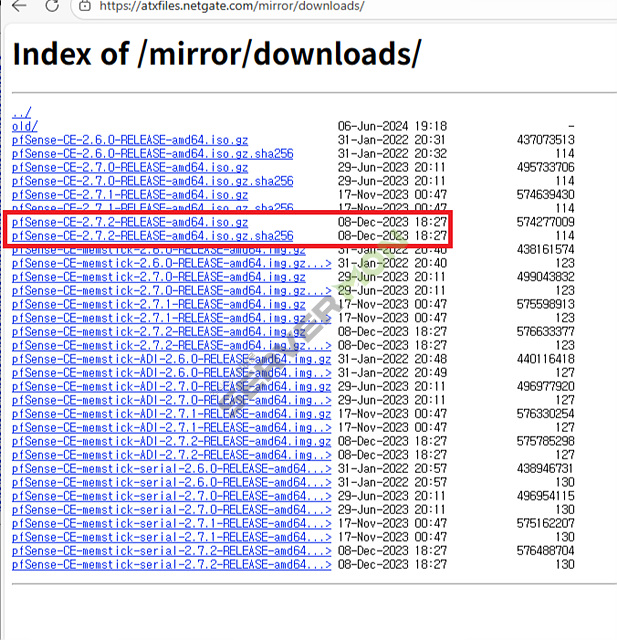Download pfSense-CE-2.7.1-RELEASE-amd64.iso.gz
Viewport: 617px width, 640px height.
pos(130,195)
